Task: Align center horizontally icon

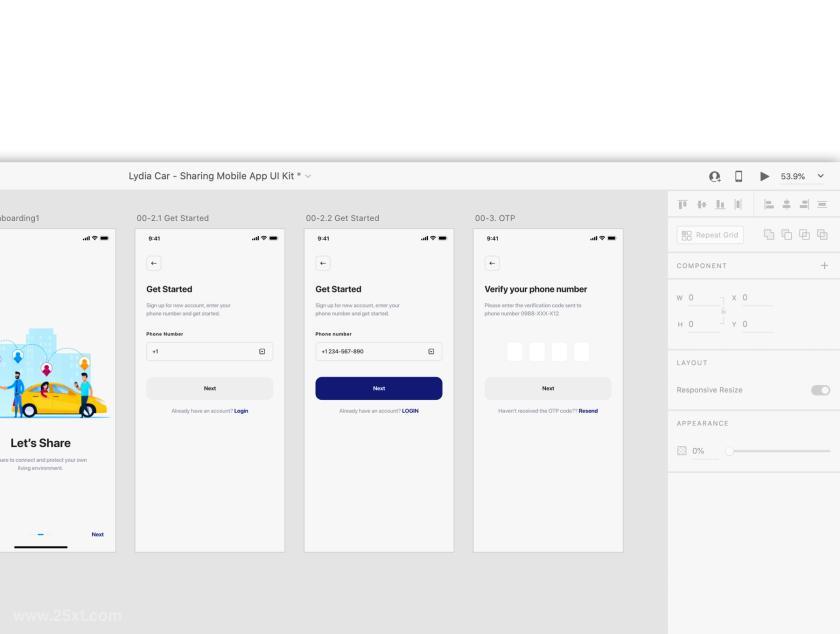Action: point(786,204)
